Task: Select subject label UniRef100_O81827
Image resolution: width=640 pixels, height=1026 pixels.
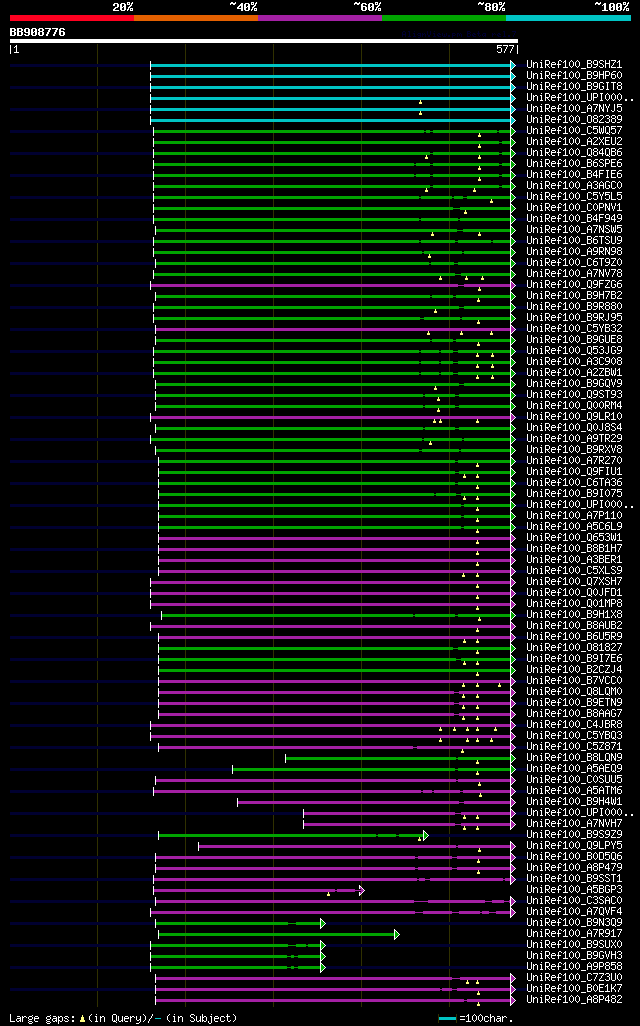Action: (x=574, y=648)
